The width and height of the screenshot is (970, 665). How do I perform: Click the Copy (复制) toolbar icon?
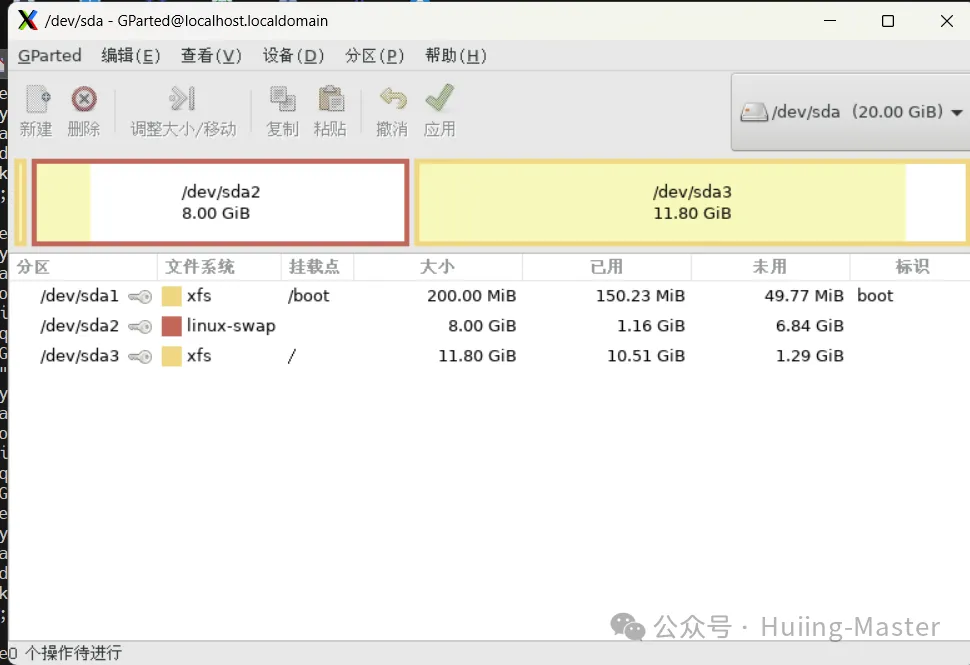pos(283,99)
